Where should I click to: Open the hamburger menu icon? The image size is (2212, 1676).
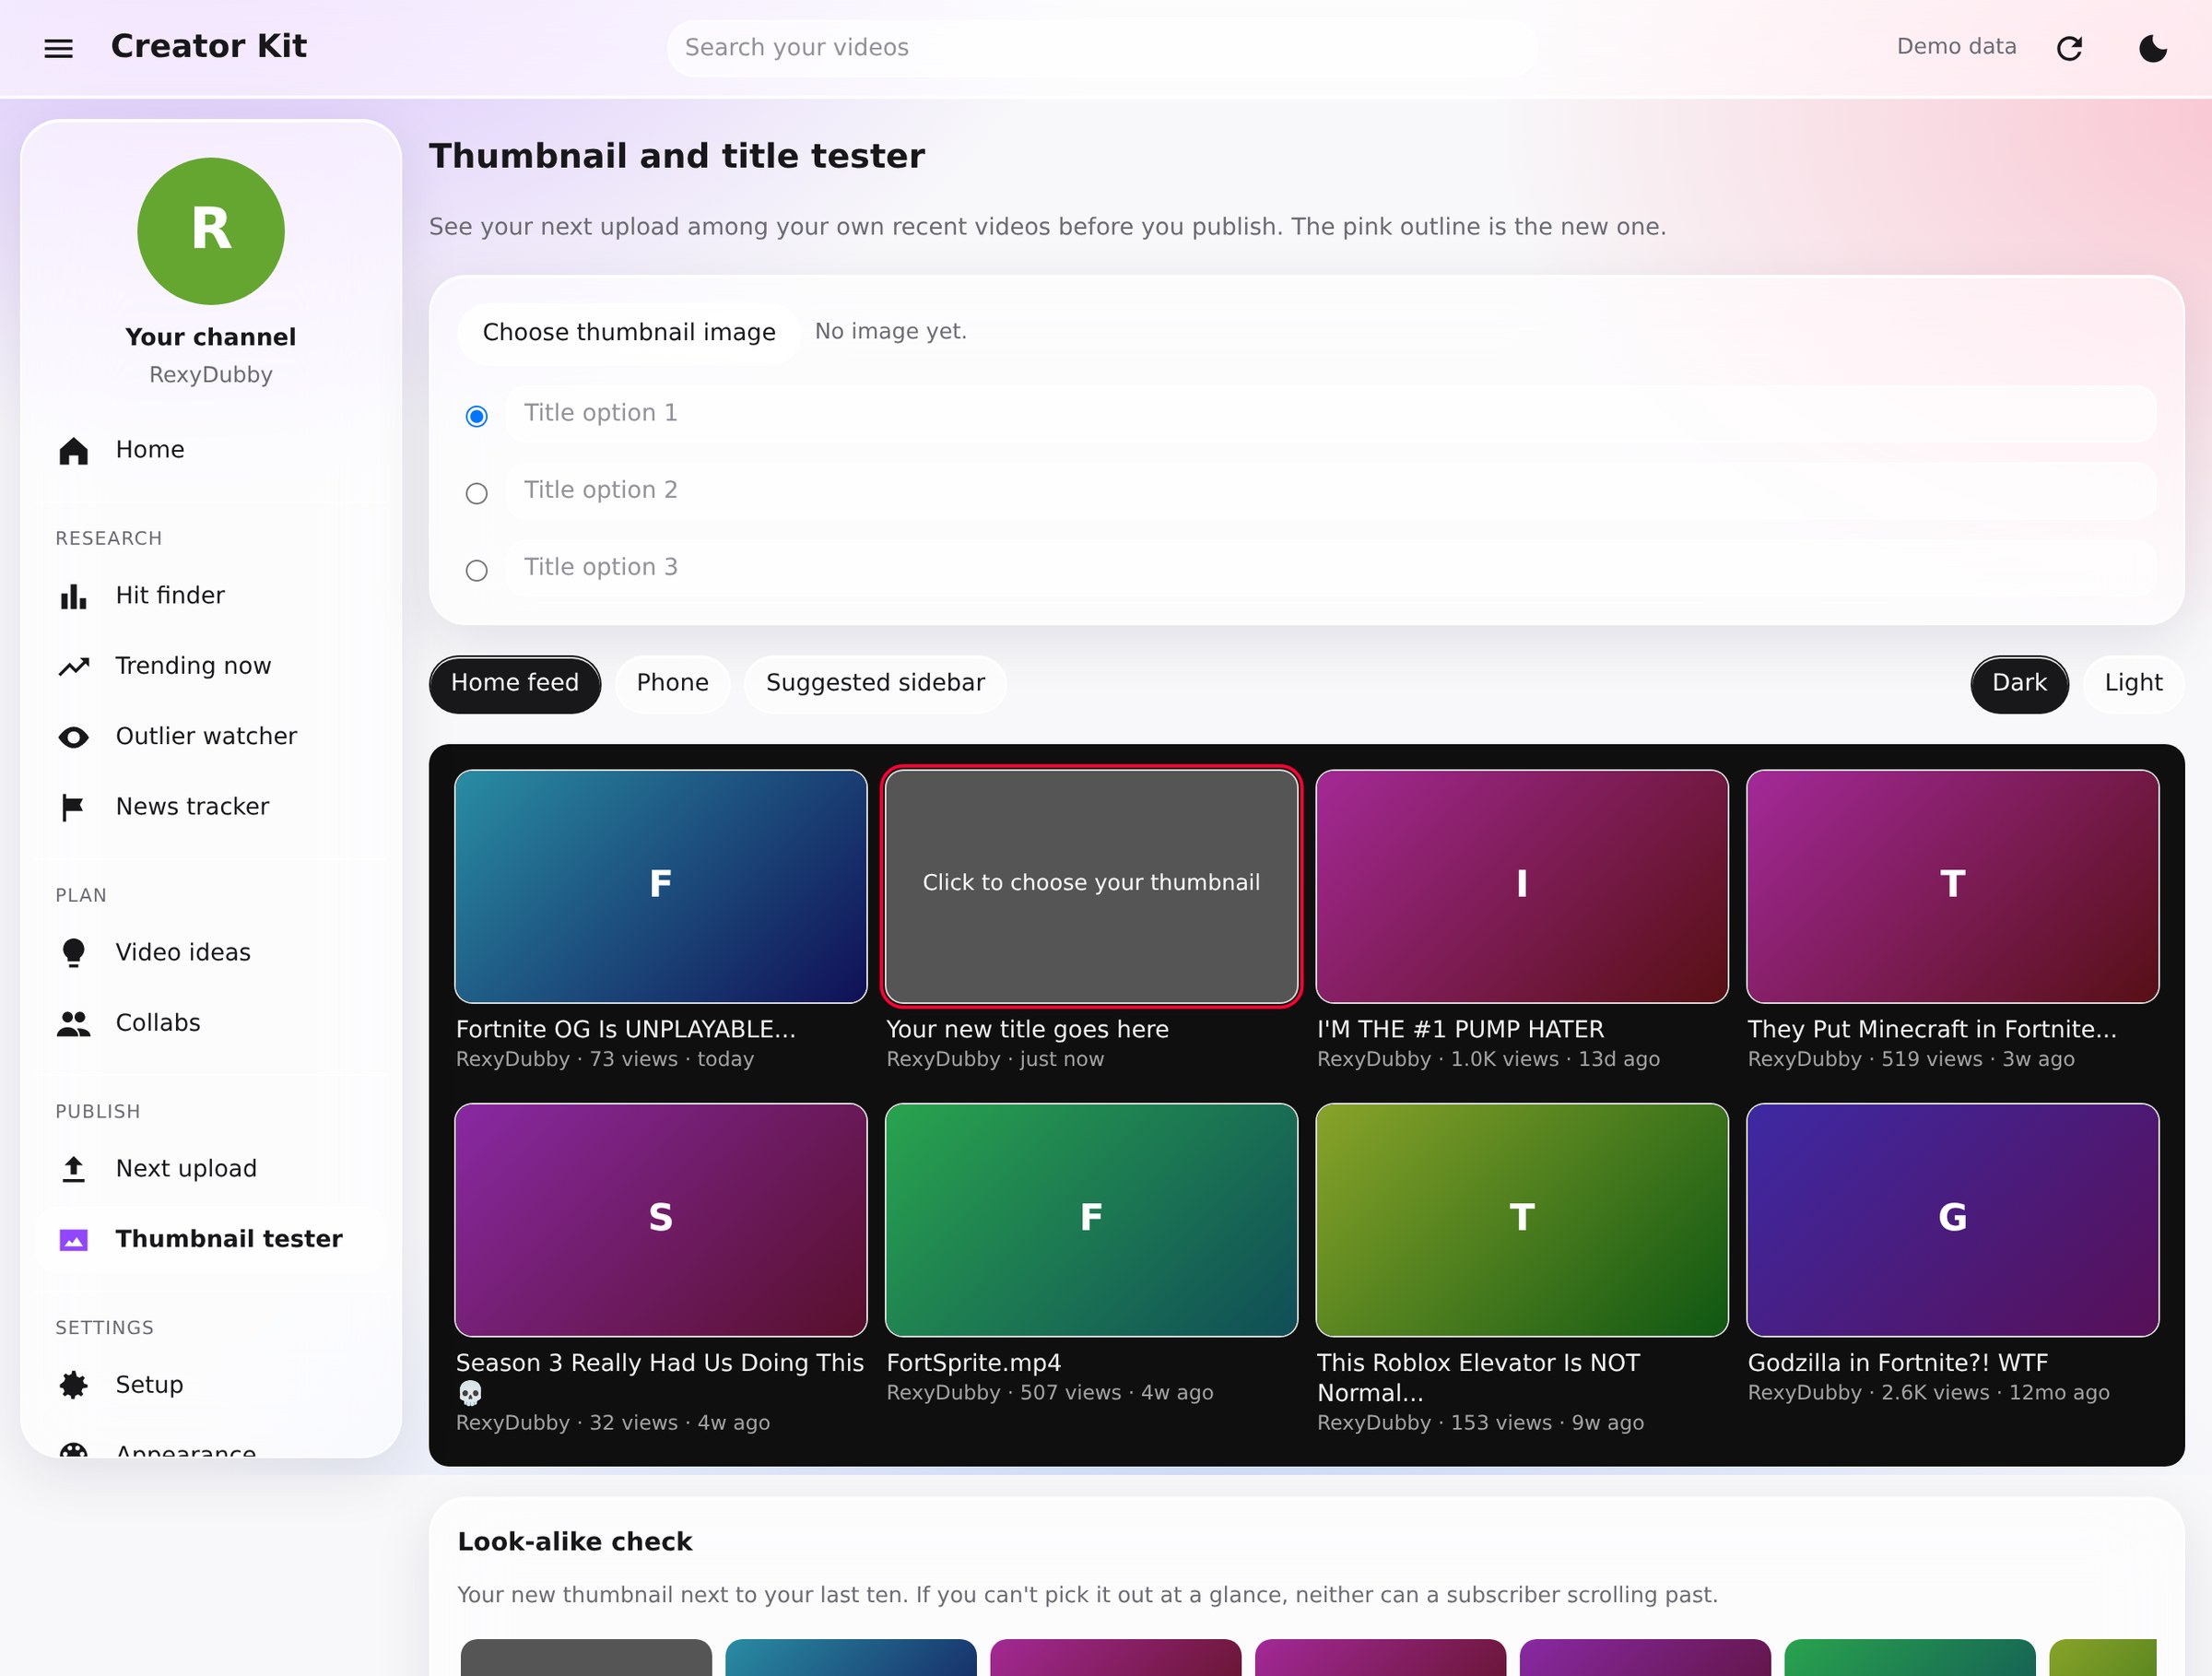tap(59, 48)
